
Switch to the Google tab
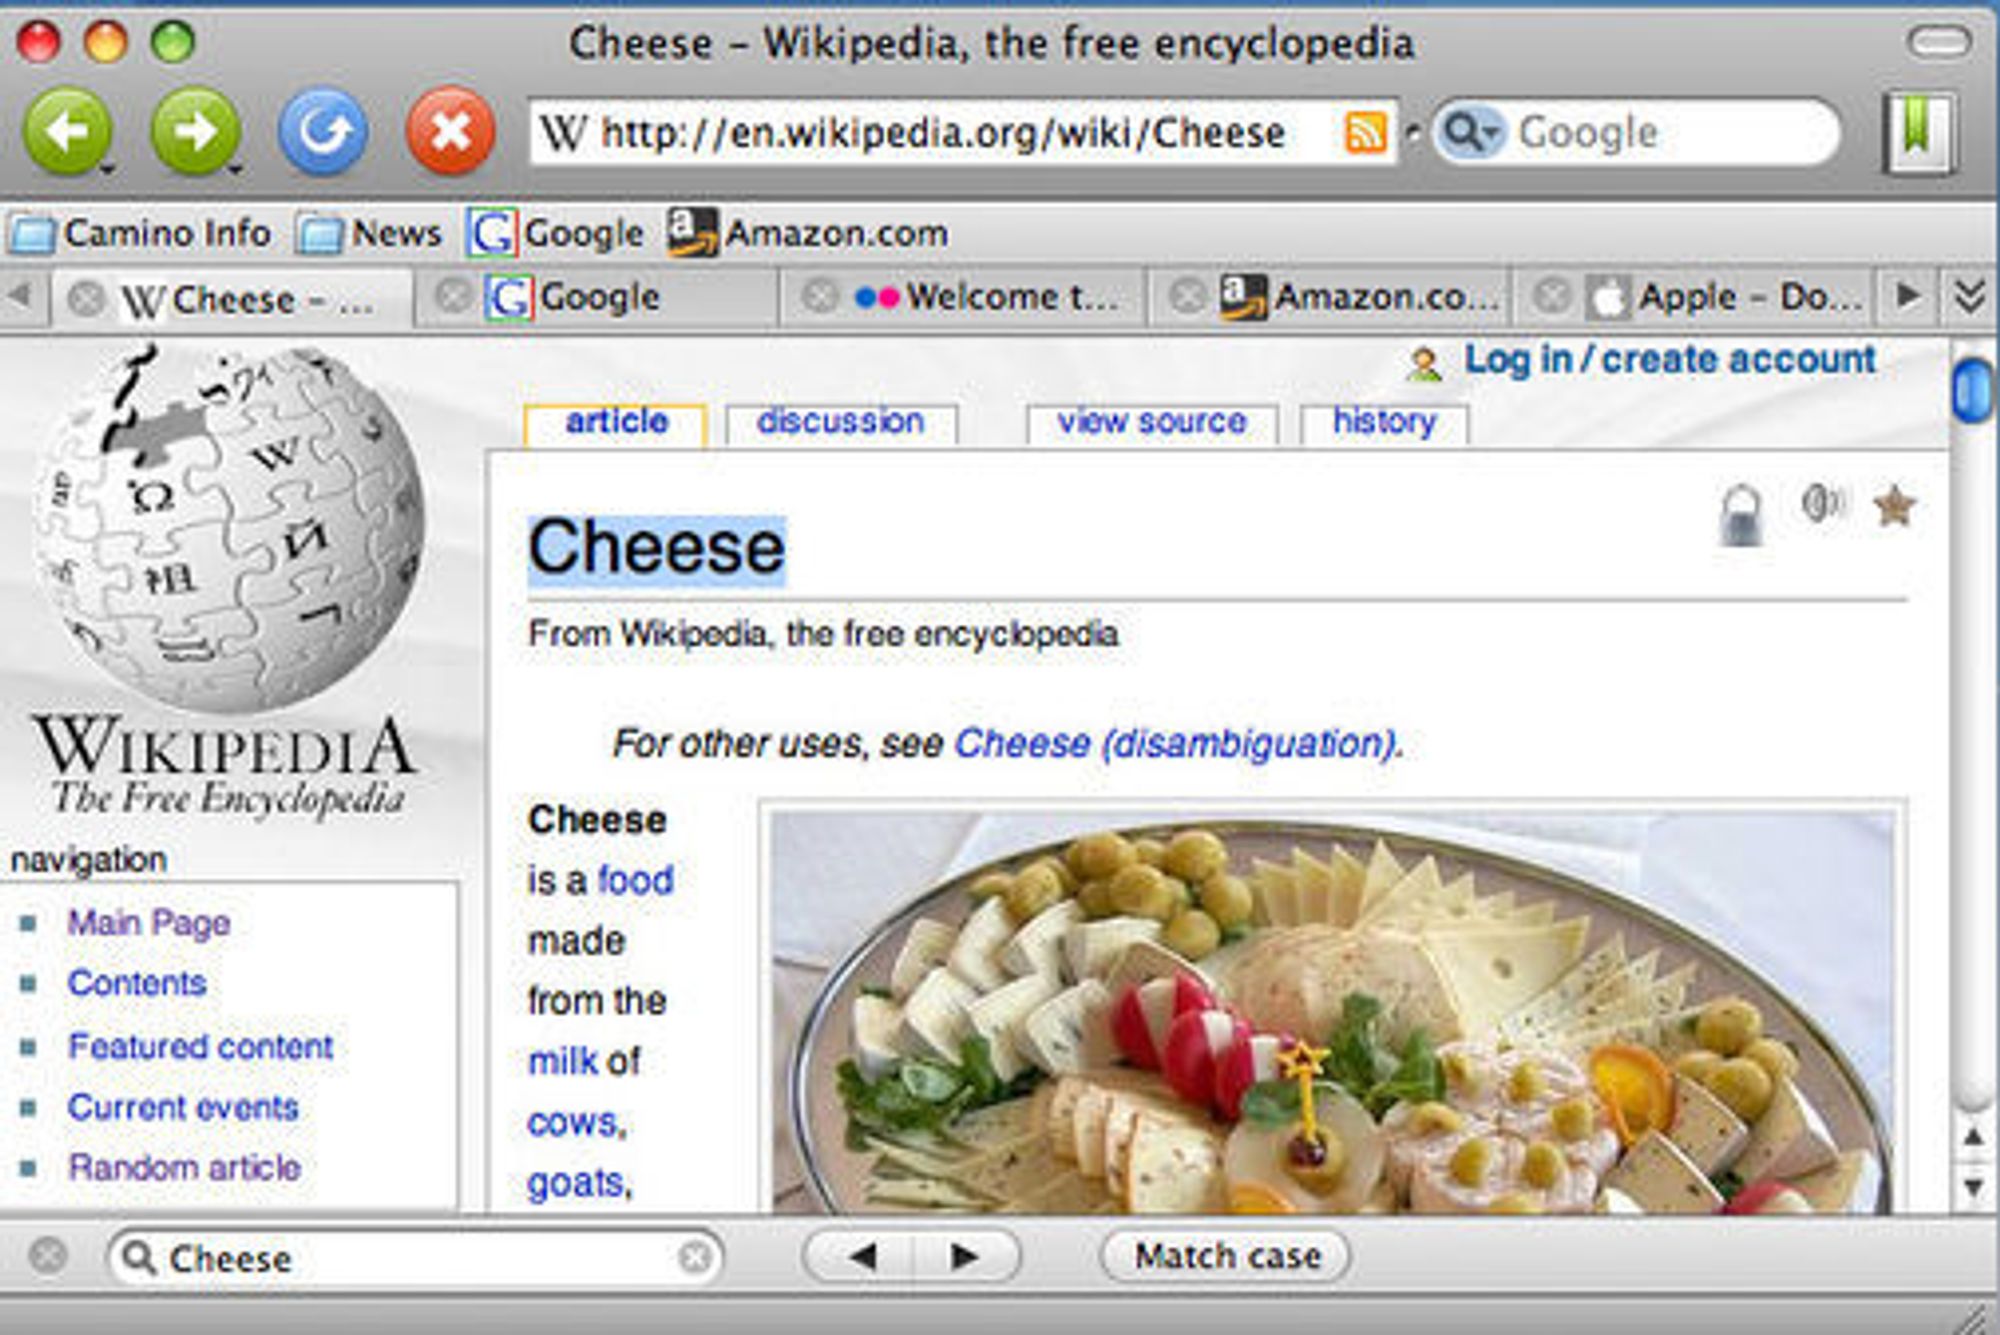coord(597,297)
